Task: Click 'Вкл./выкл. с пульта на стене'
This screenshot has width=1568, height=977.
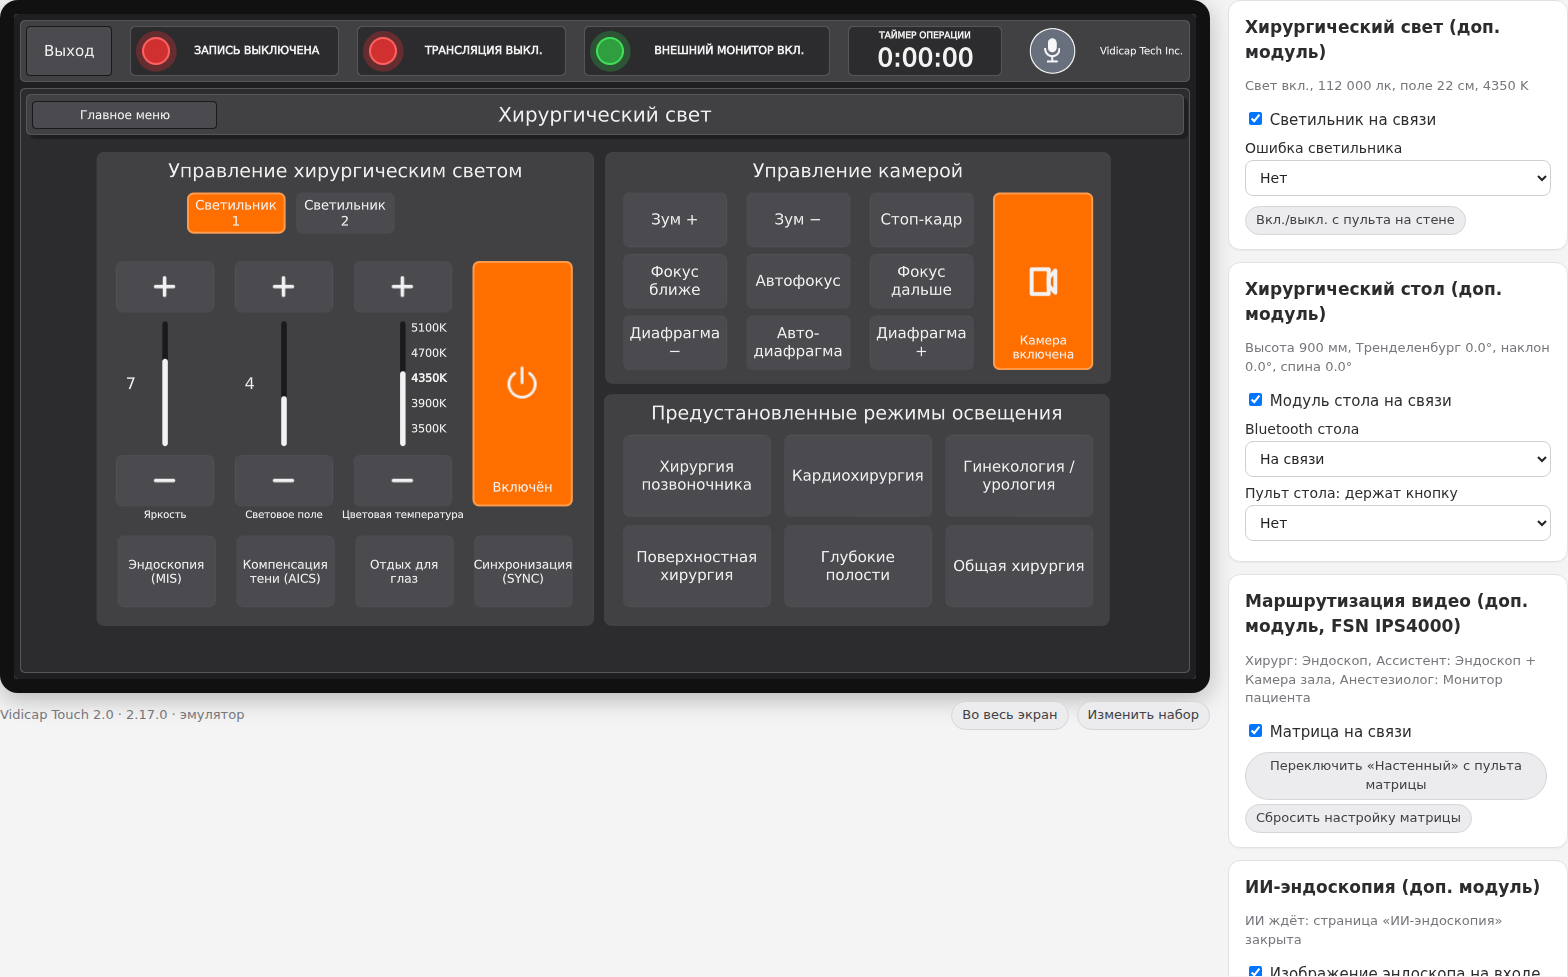Action: coord(1355,220)
